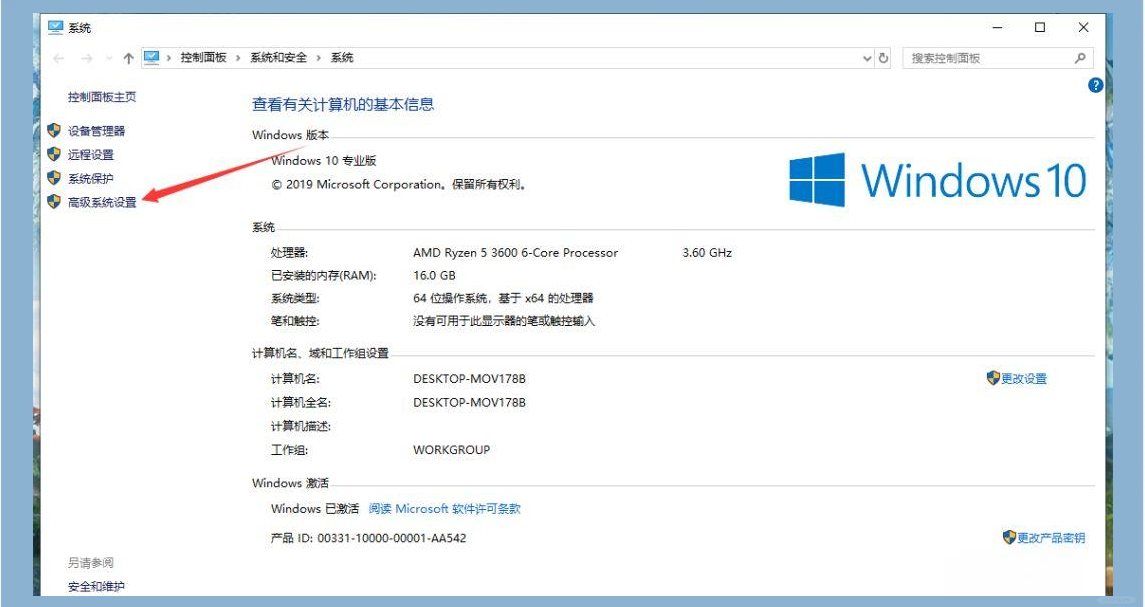Click shield icon beside 远程设置
Screen dimensions: 1145x607
click(x=53, y=154)
